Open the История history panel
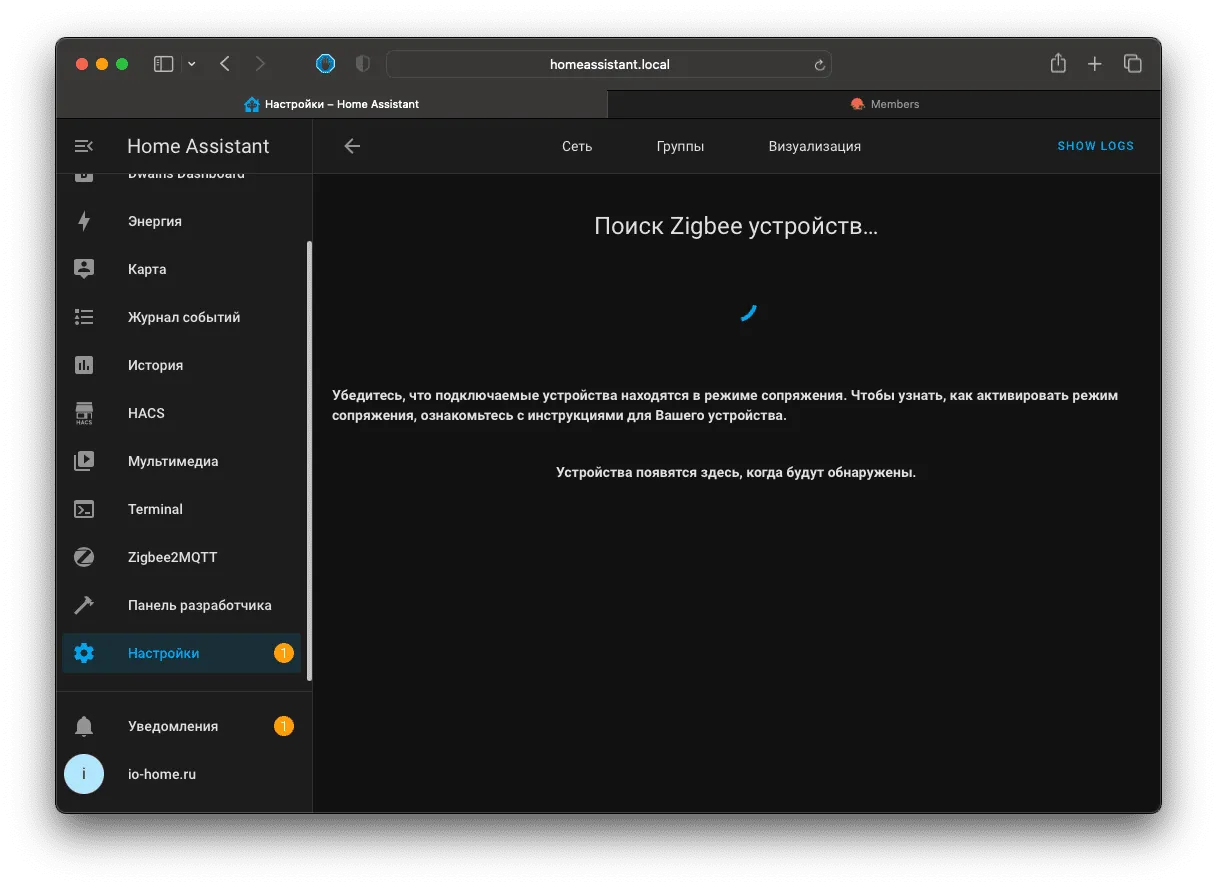Viewport: 1217px width, 887px height. [181, 365]
